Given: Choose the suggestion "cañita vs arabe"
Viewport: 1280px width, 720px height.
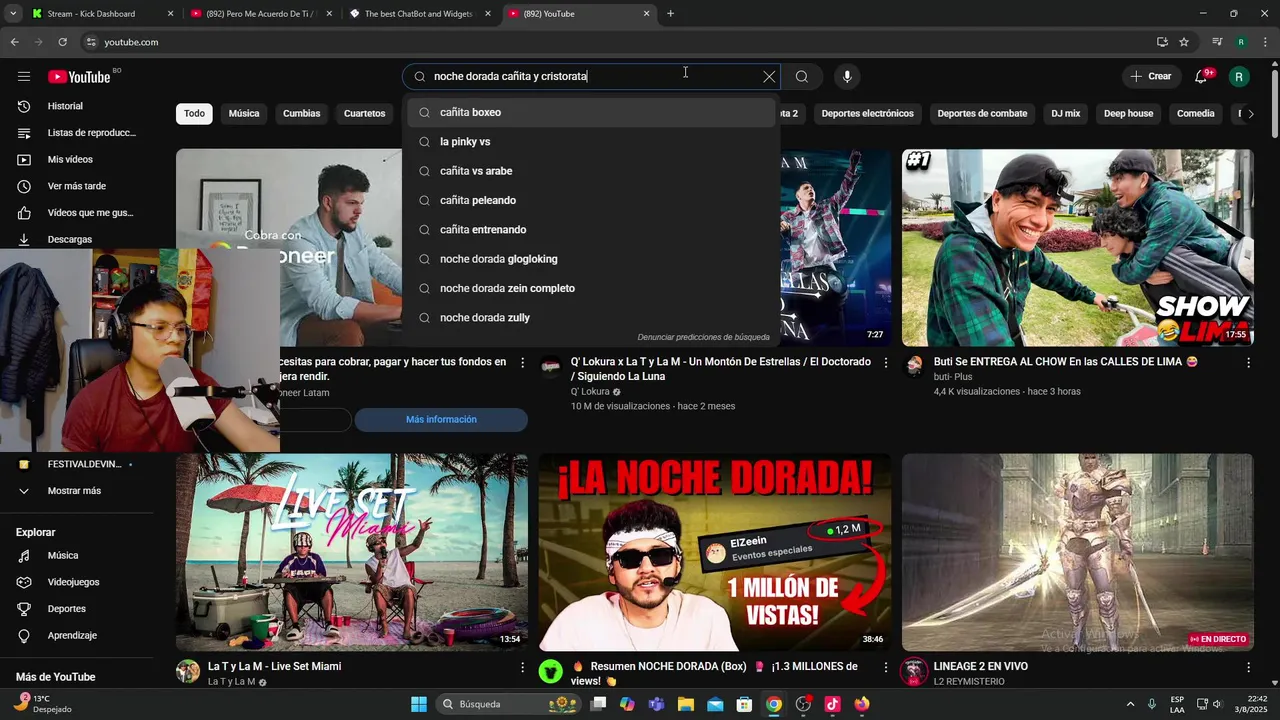Looking at the screenshot, I should 591,171.
